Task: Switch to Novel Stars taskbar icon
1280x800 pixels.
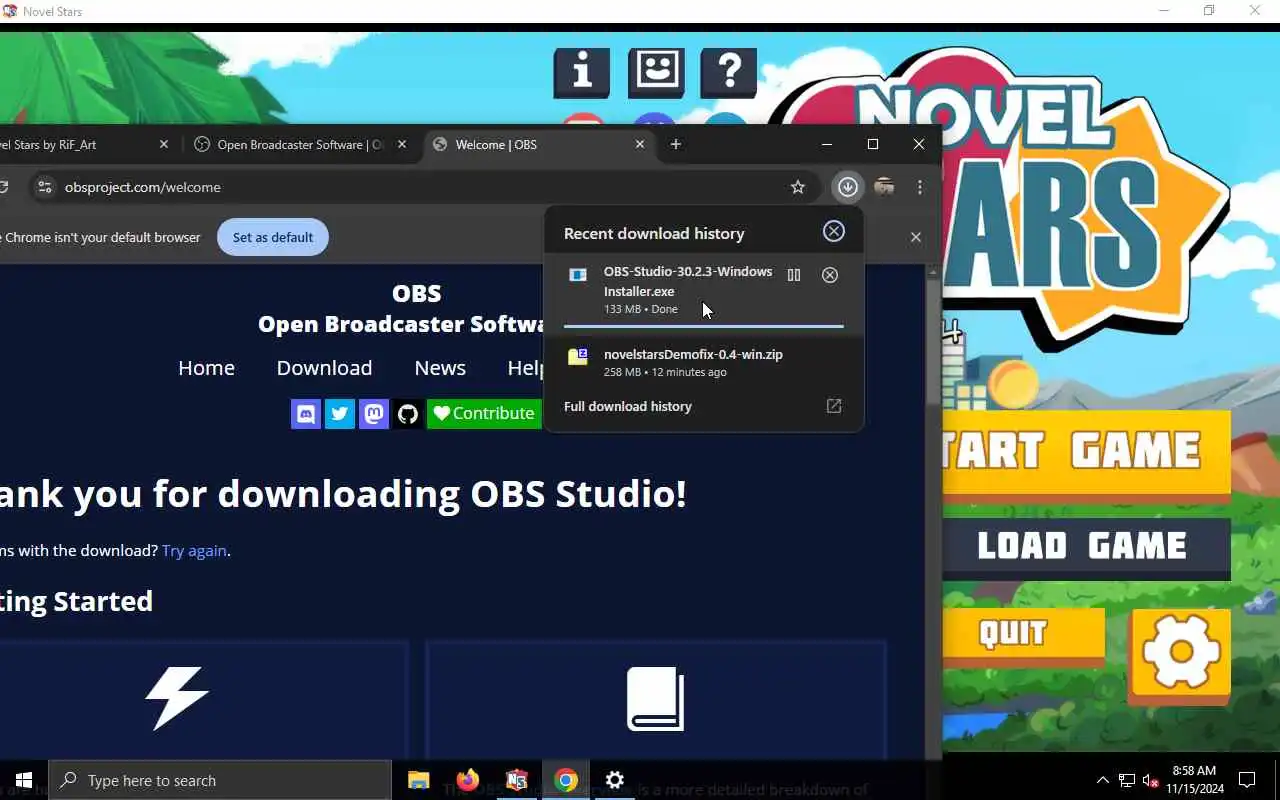Action: click(517, 780)
